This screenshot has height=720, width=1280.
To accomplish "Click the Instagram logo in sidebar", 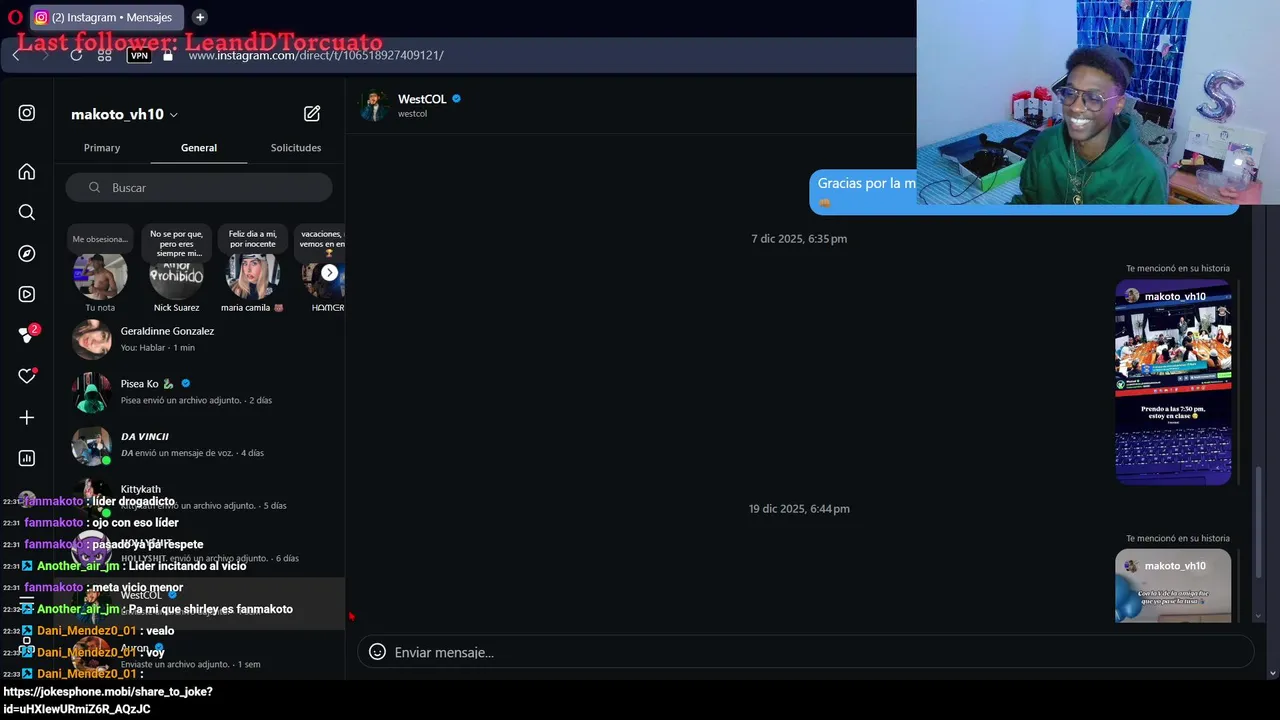I will (27, 113).
